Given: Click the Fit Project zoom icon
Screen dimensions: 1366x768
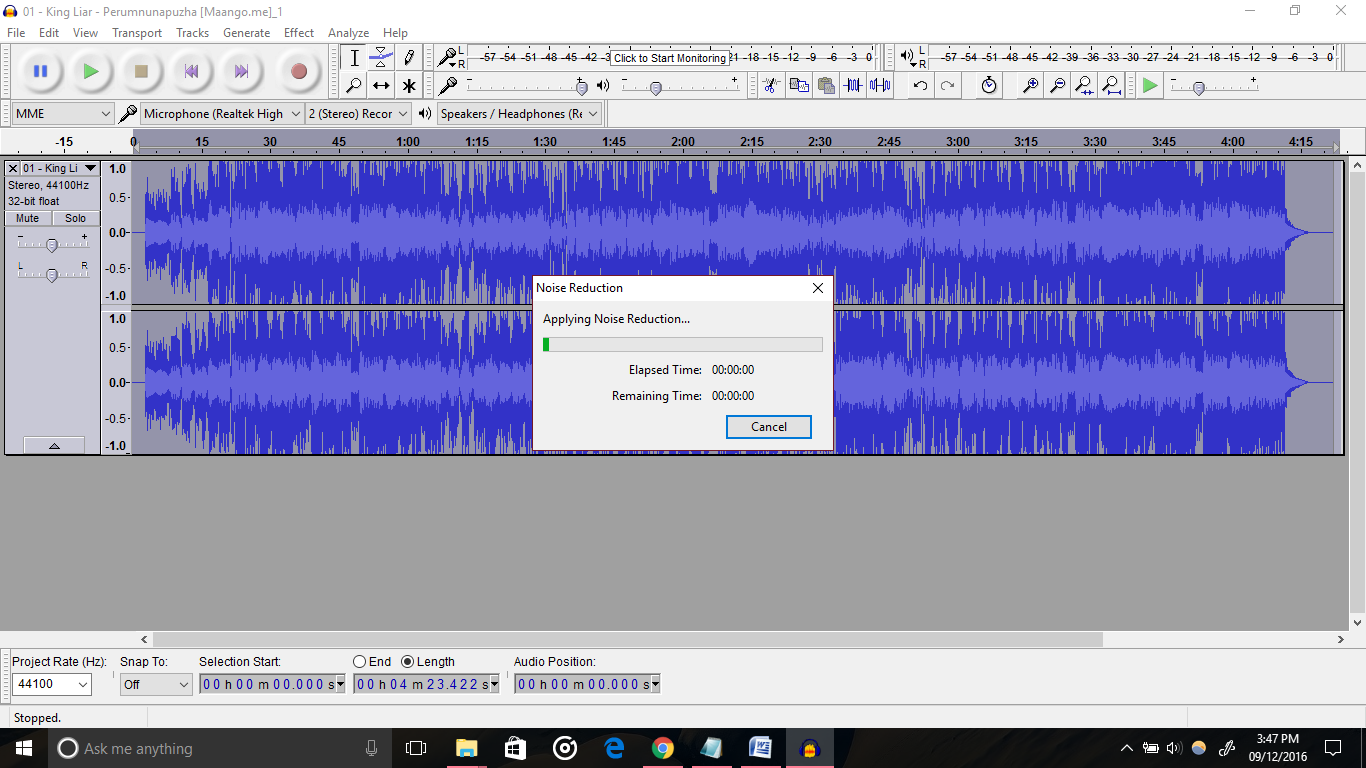Looking at the screenshot, I should click(1111, 86).
